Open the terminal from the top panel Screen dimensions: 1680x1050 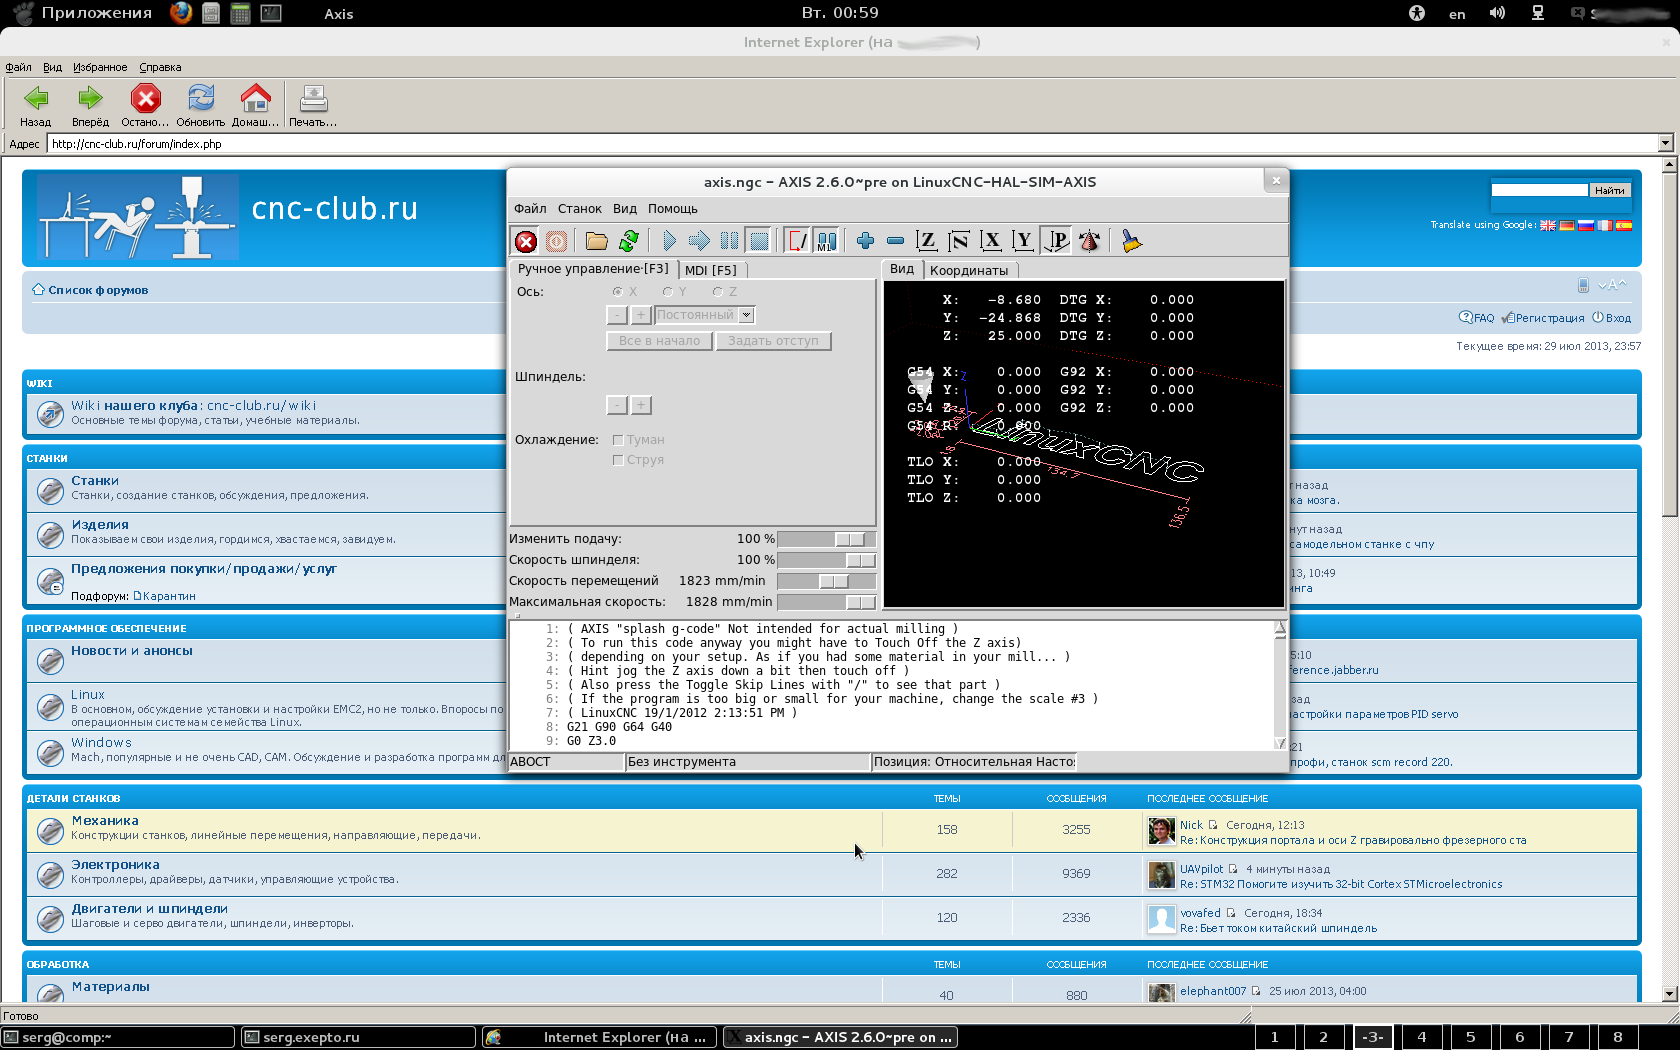[x=270, y=13]
